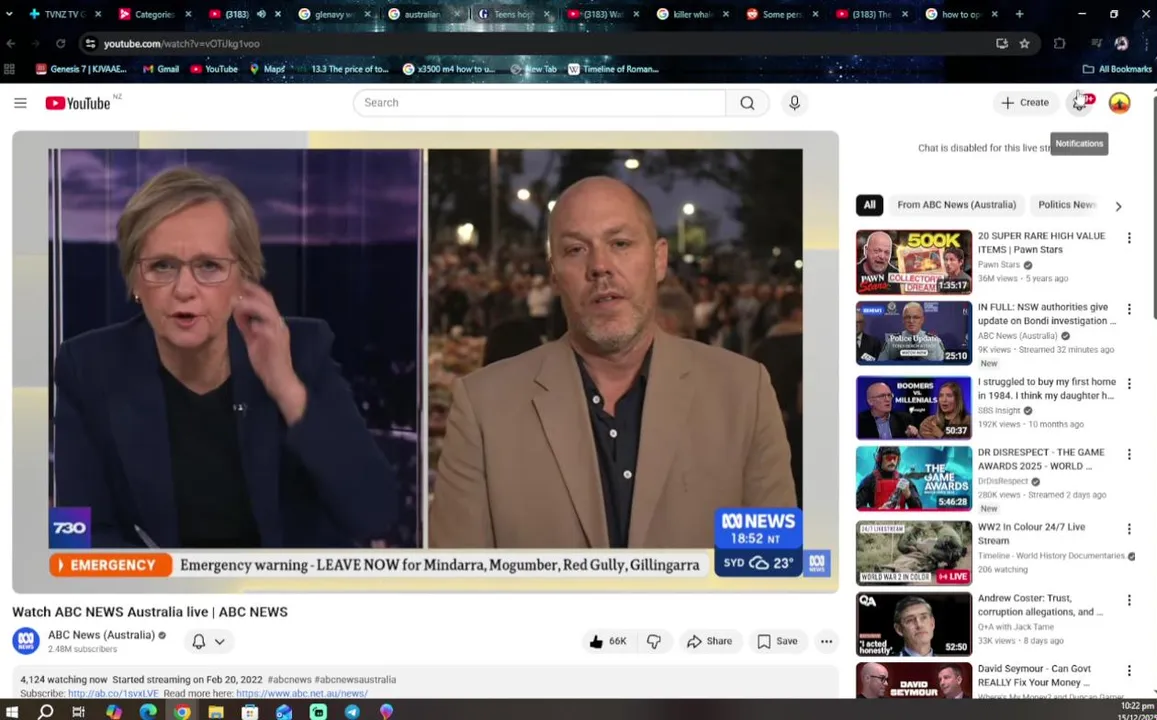Open the more actions menu beside Save
The image size is (1157, 720).
pyautogui.click(x=826, y=641)
